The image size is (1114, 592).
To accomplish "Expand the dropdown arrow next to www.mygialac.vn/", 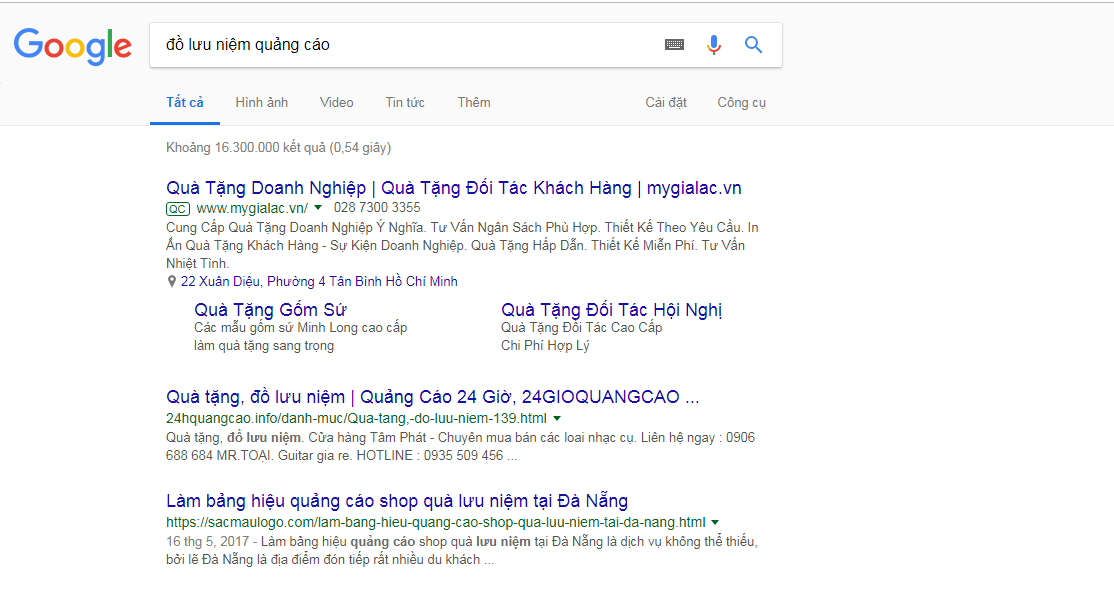I will 318,208.
